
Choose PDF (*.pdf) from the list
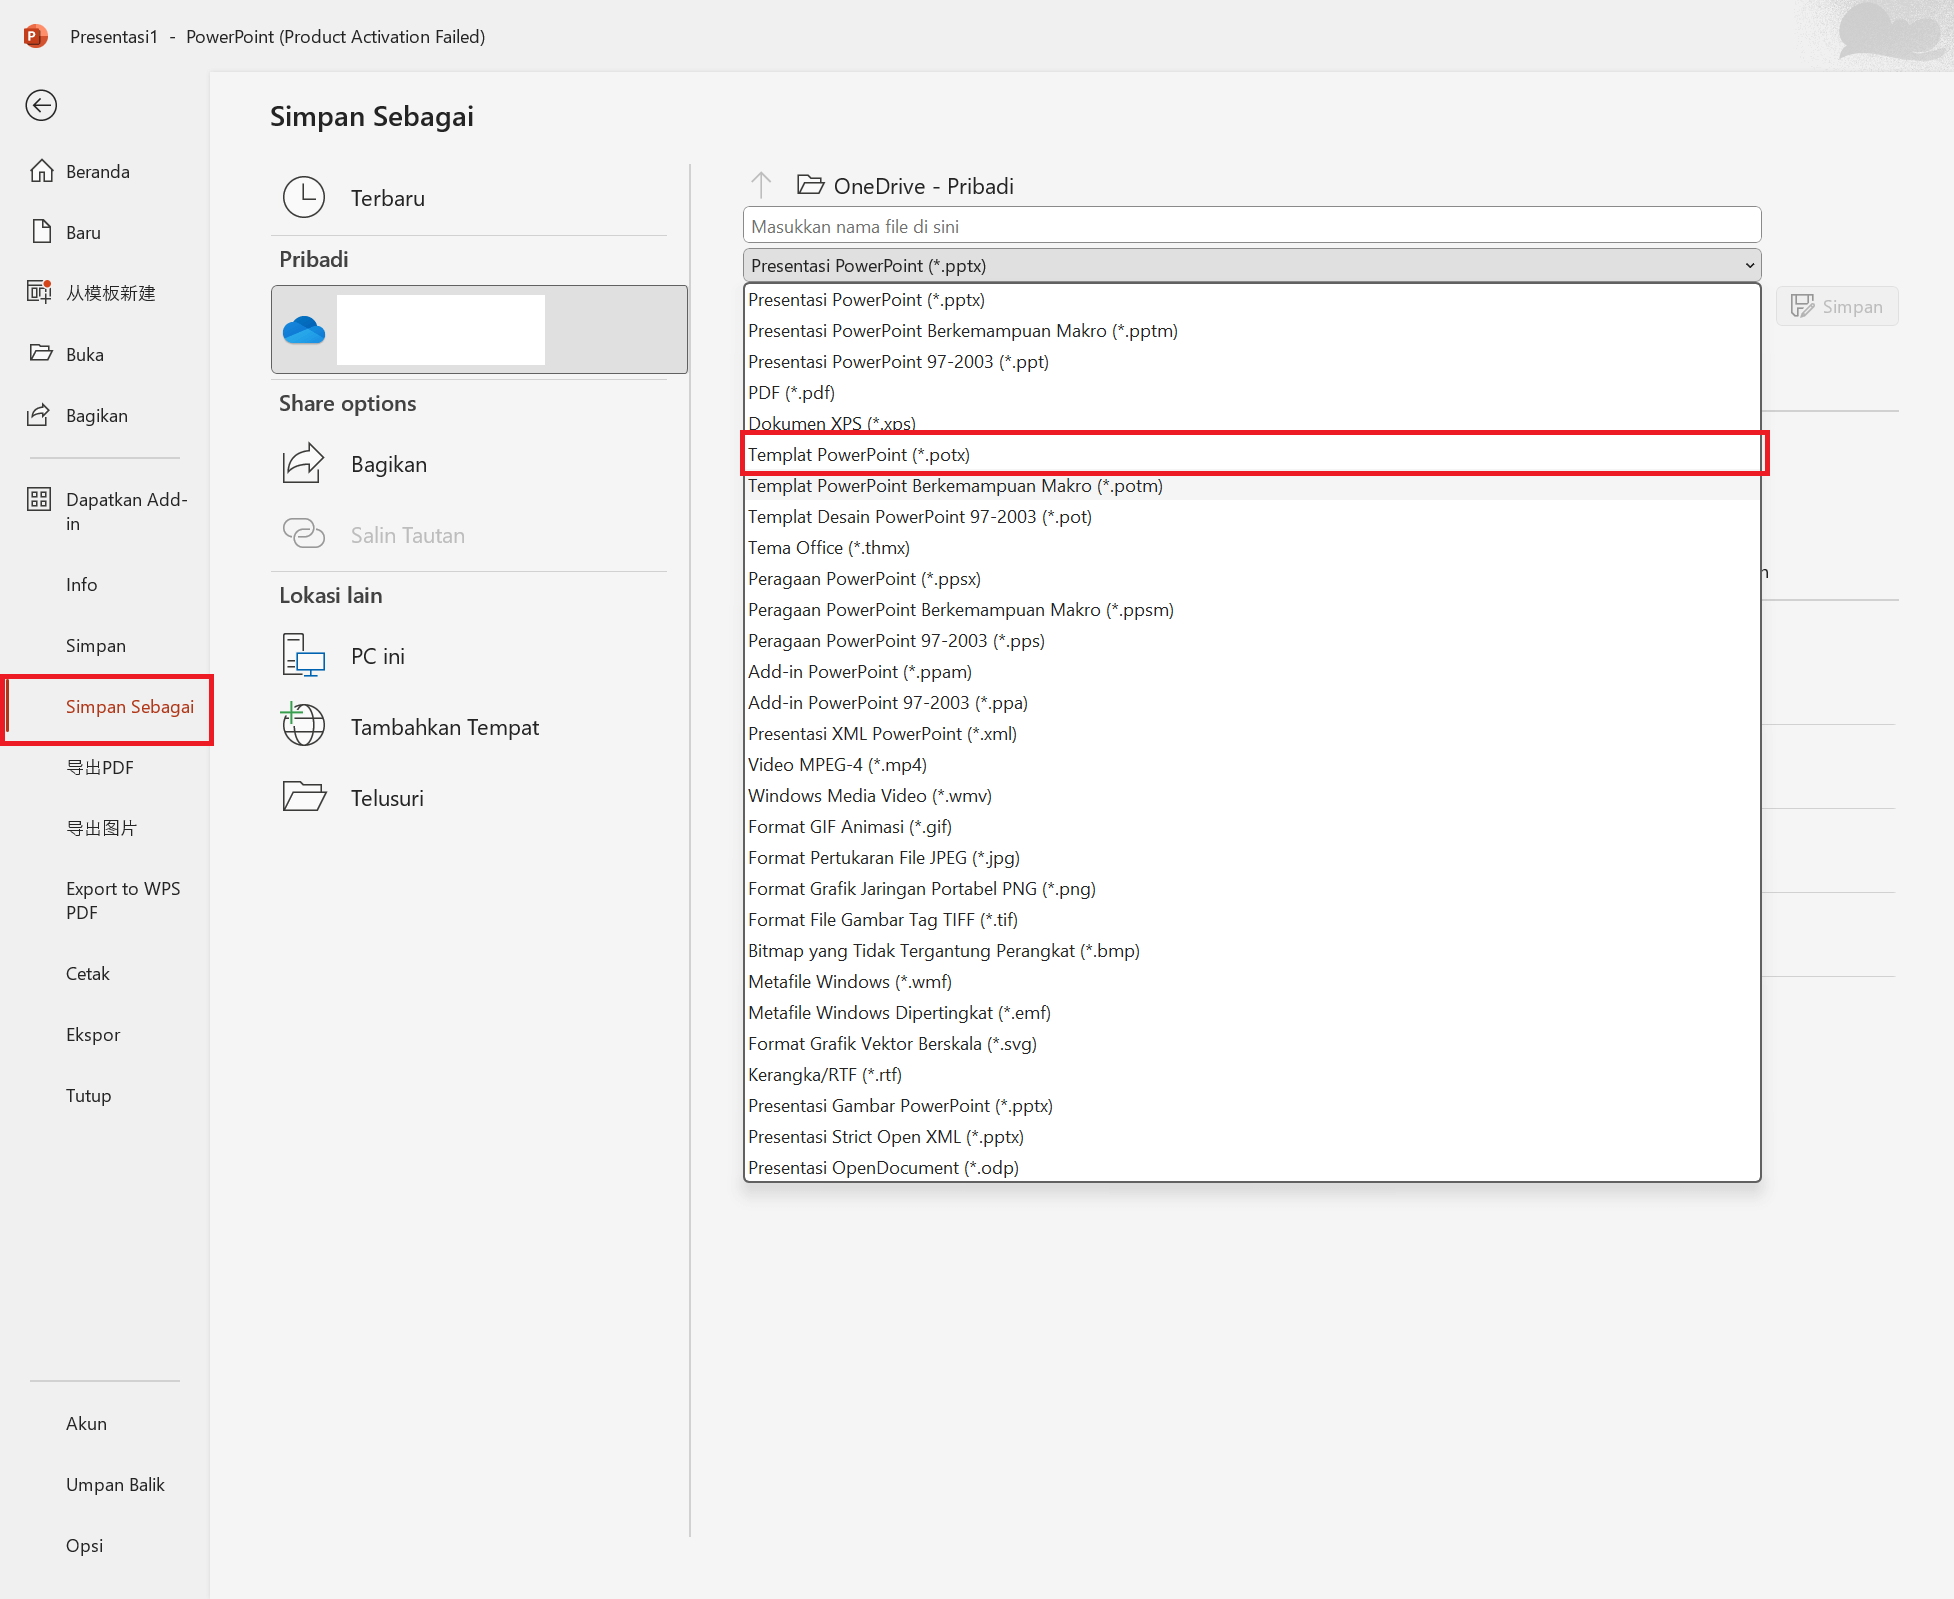point(791,392)
